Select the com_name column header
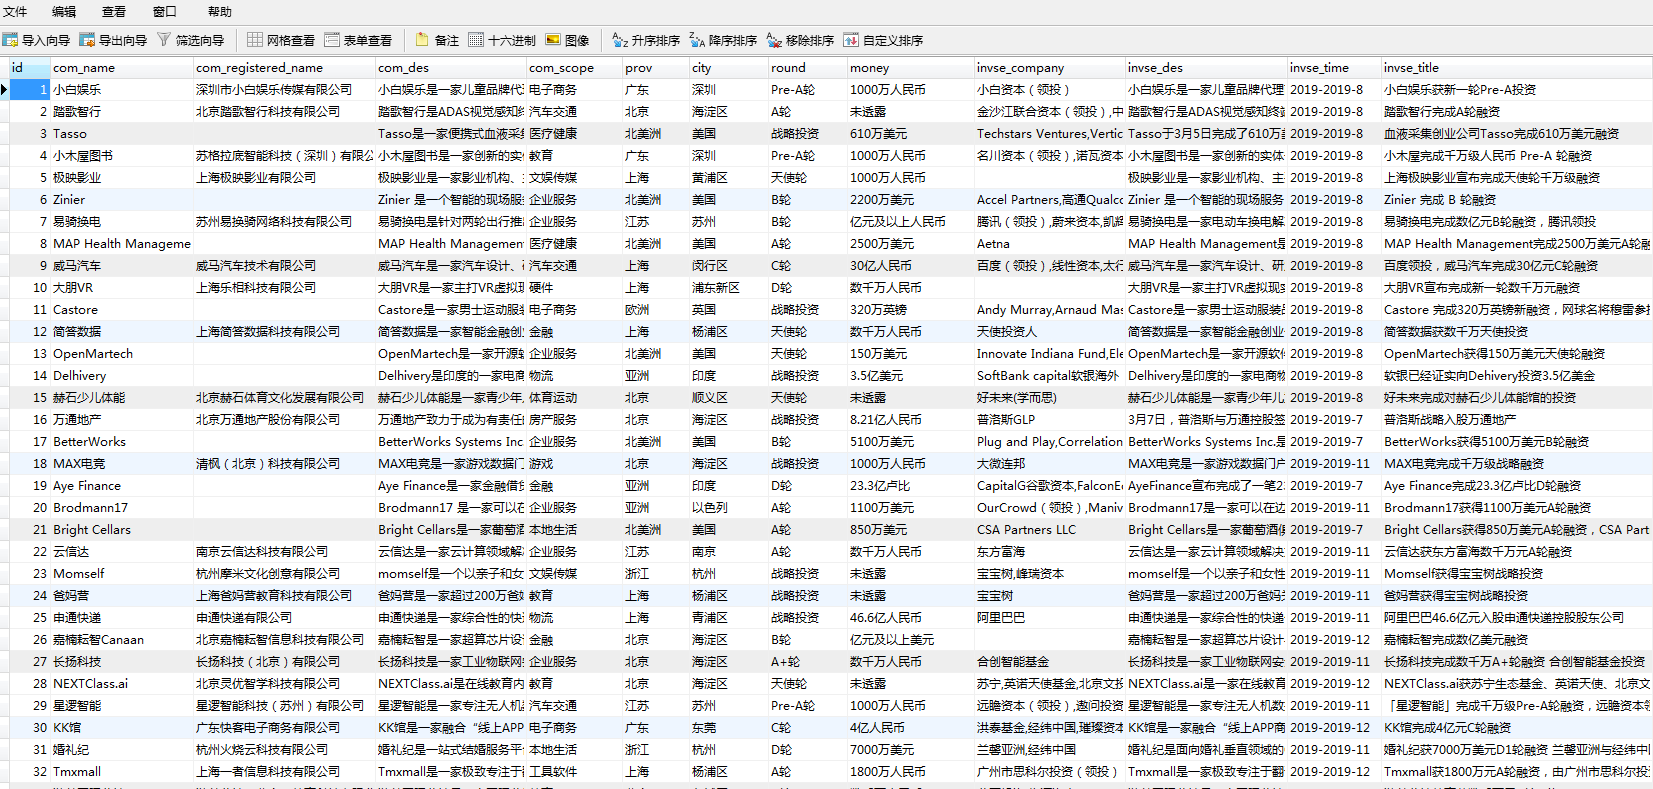The width and height of the screenshot is (1653, 789). point(121,68)
